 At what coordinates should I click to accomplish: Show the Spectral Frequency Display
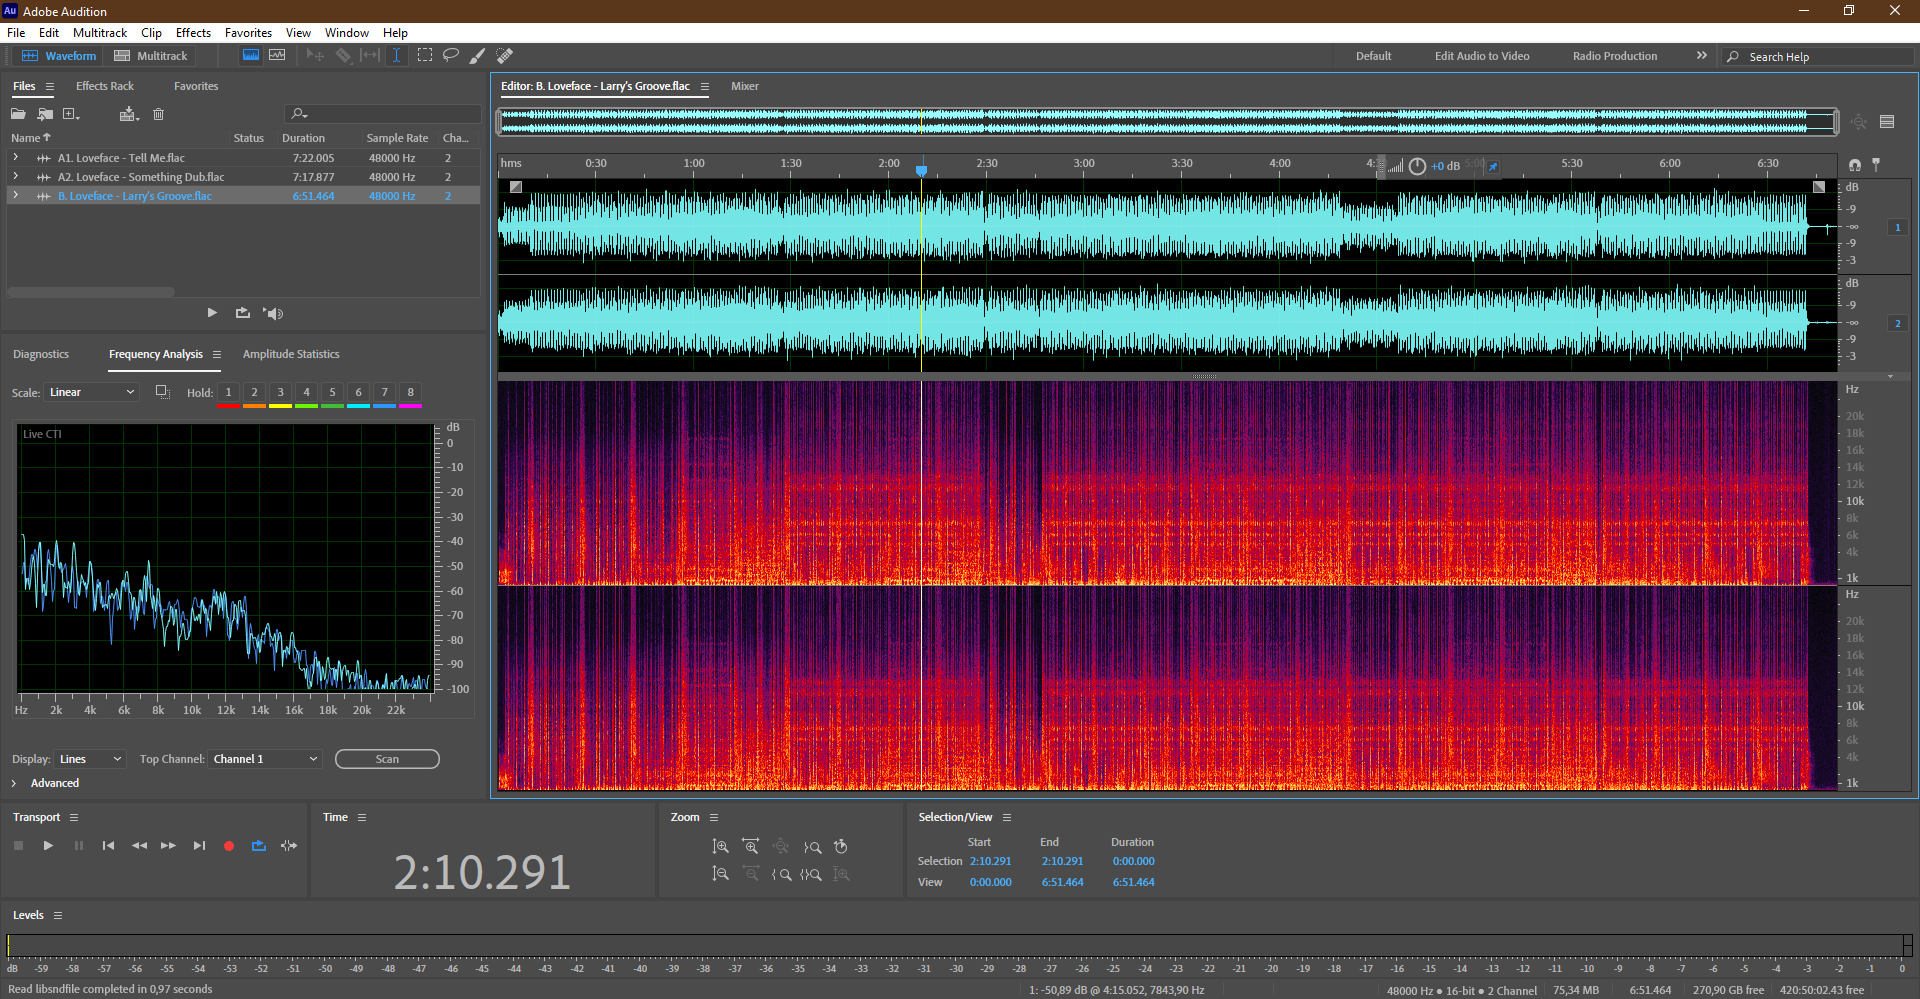[x=251, y=55]
